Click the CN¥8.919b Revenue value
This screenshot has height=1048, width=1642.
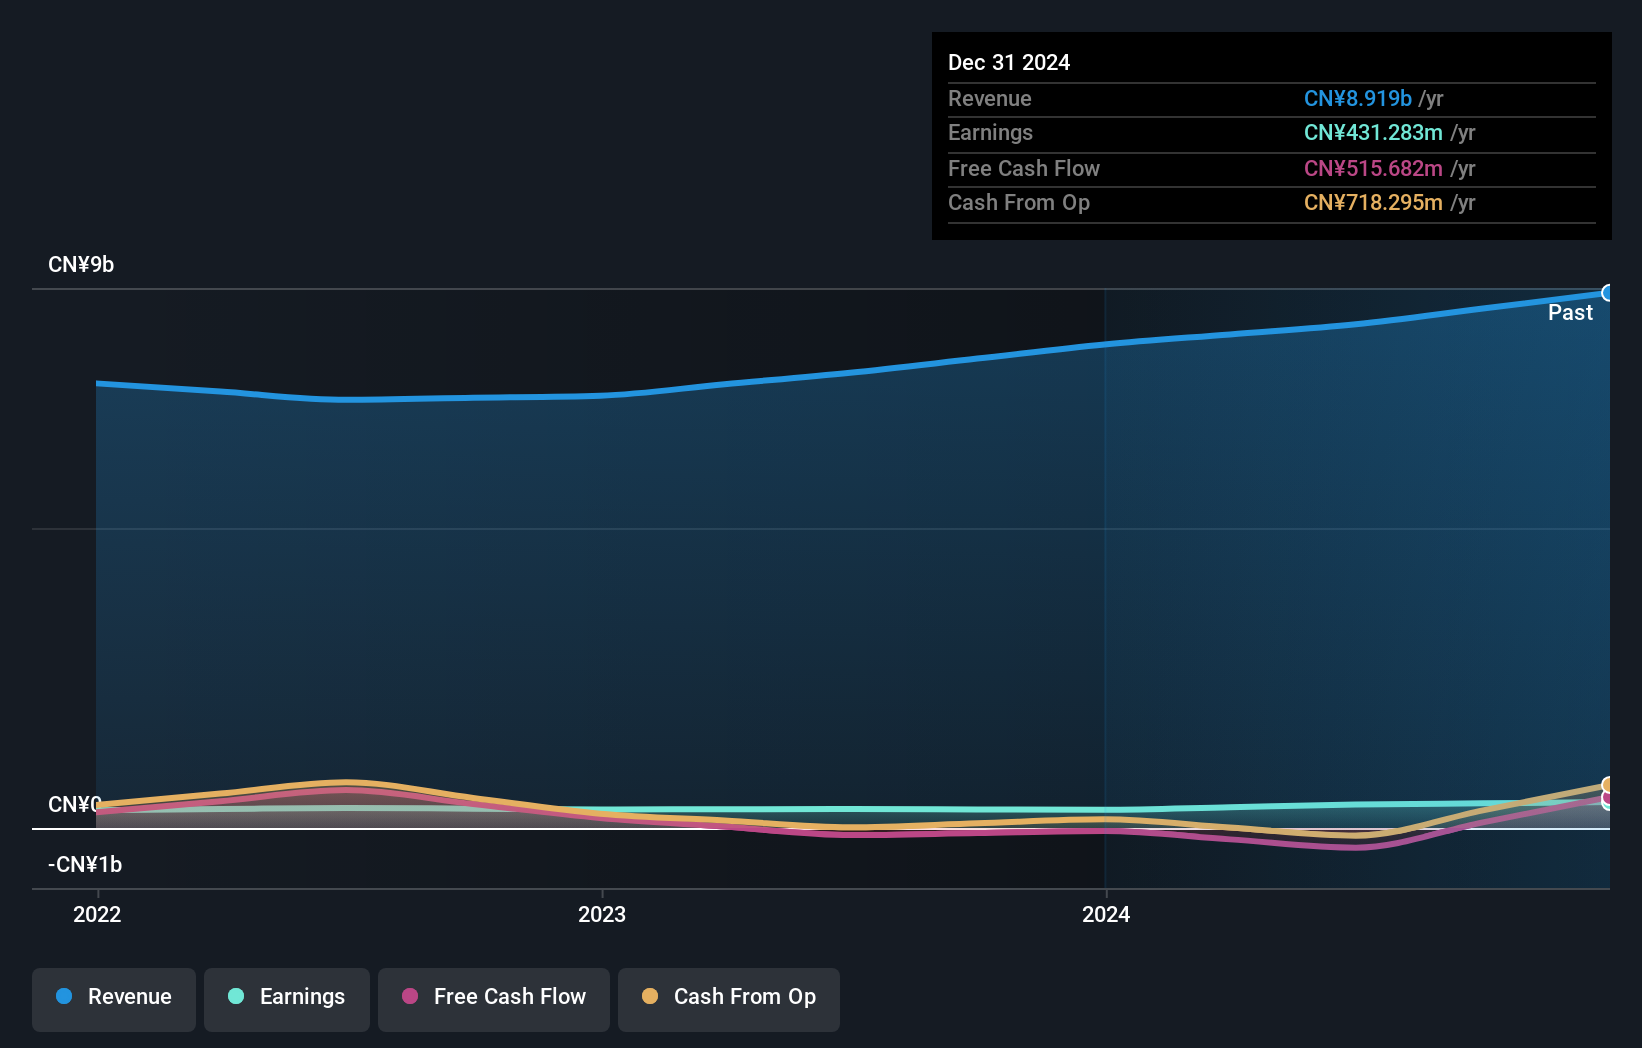tap(1357, 98)
